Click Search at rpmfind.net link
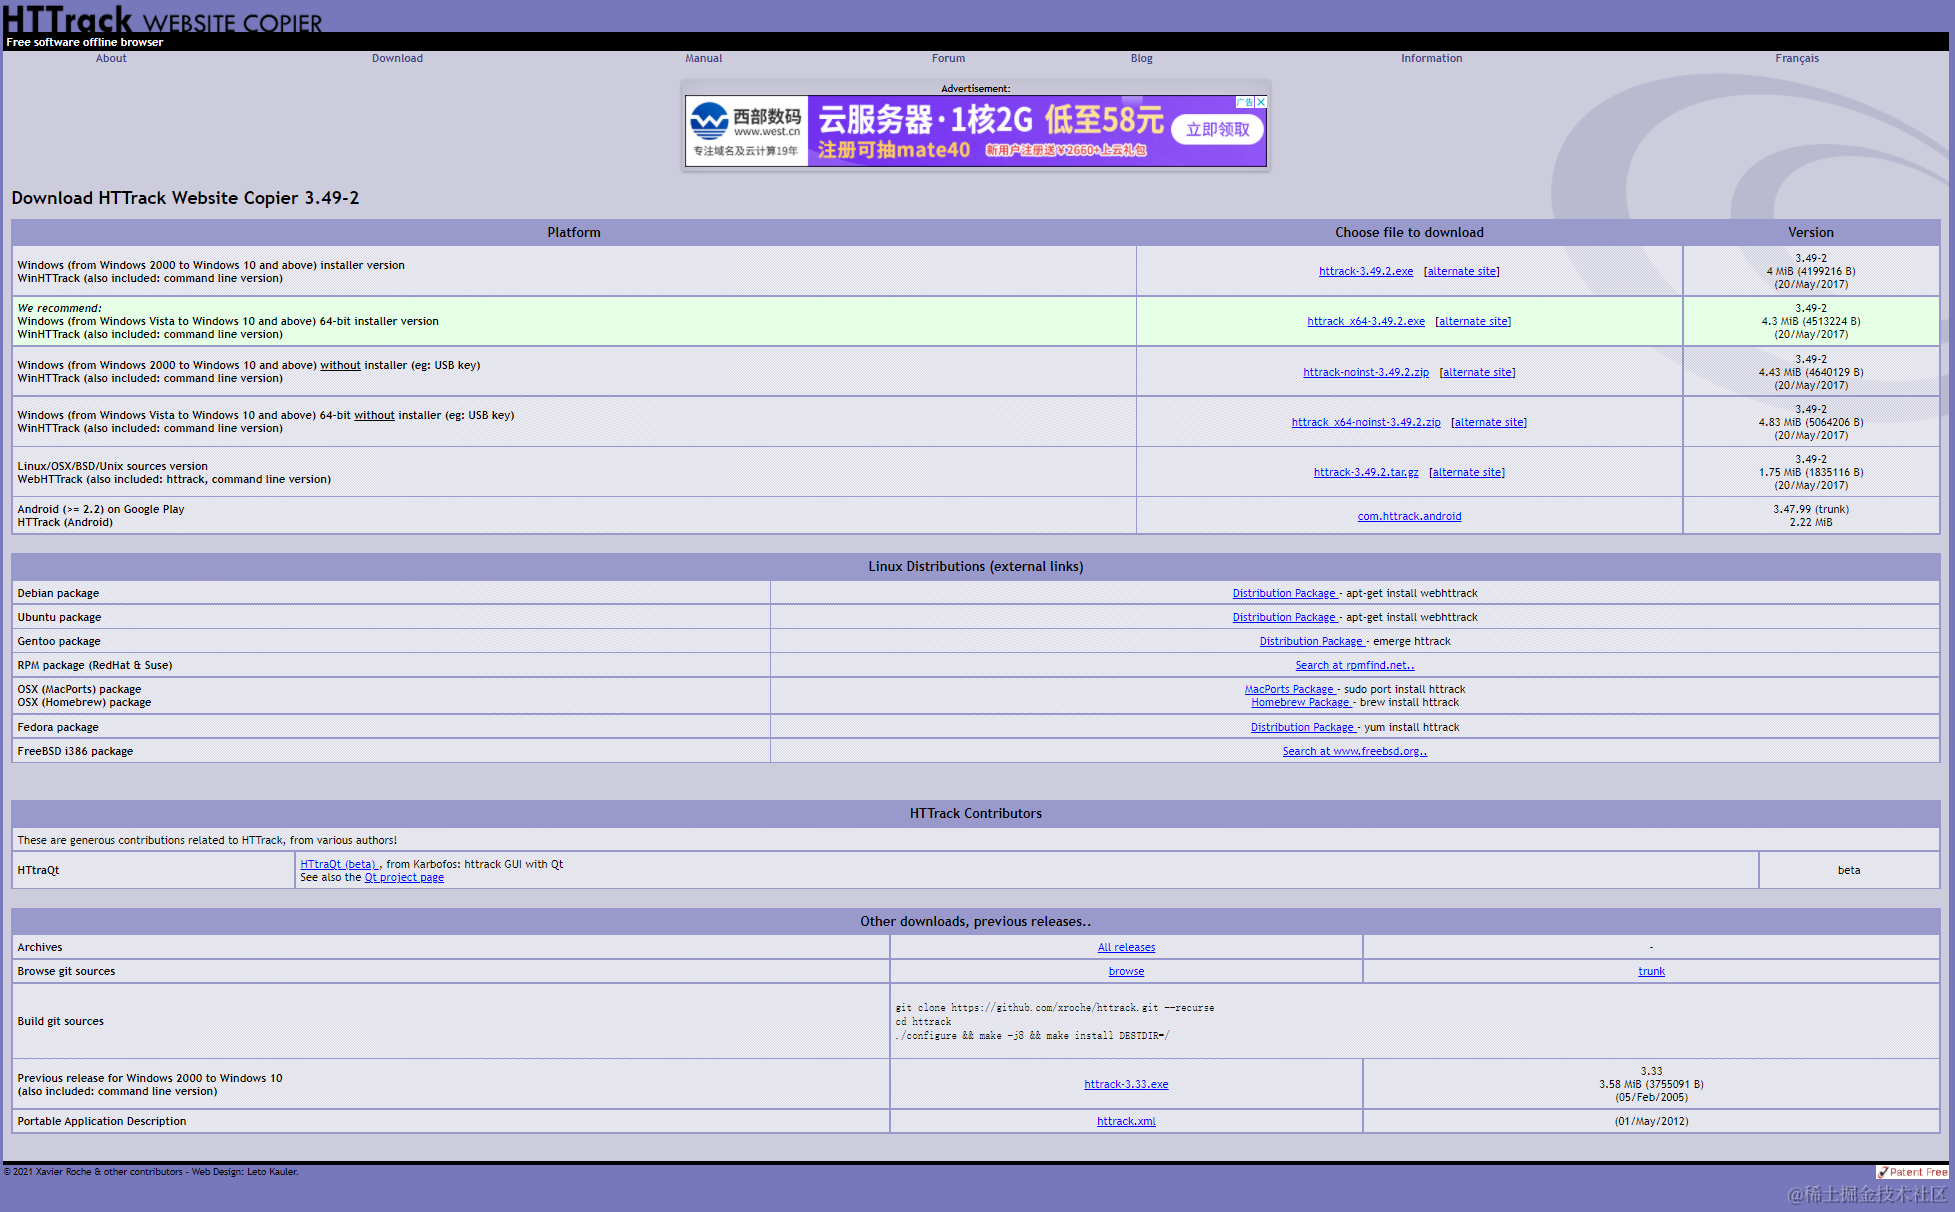 point(1354,666)
